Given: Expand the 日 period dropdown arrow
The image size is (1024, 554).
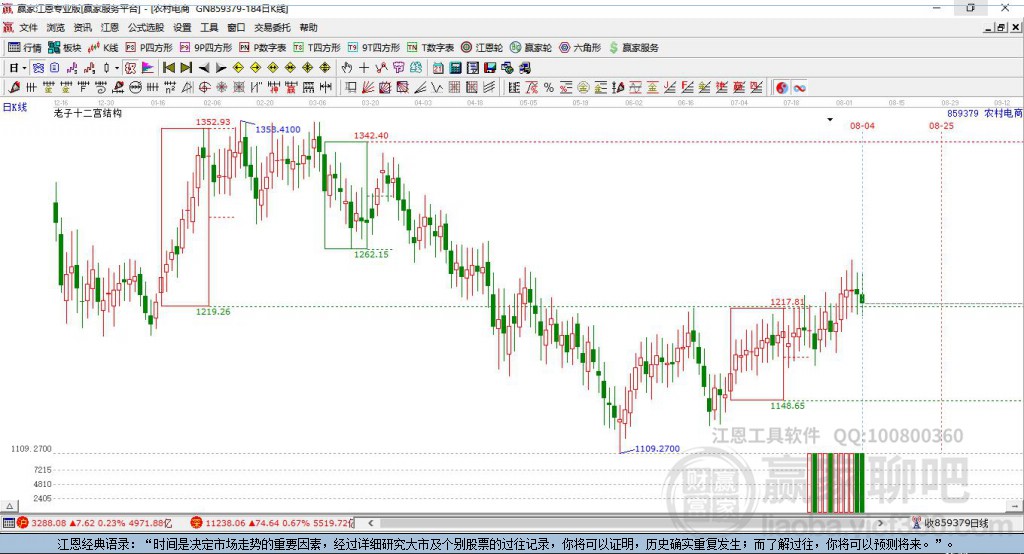Looking at the screenshot, I should (24, 68).
